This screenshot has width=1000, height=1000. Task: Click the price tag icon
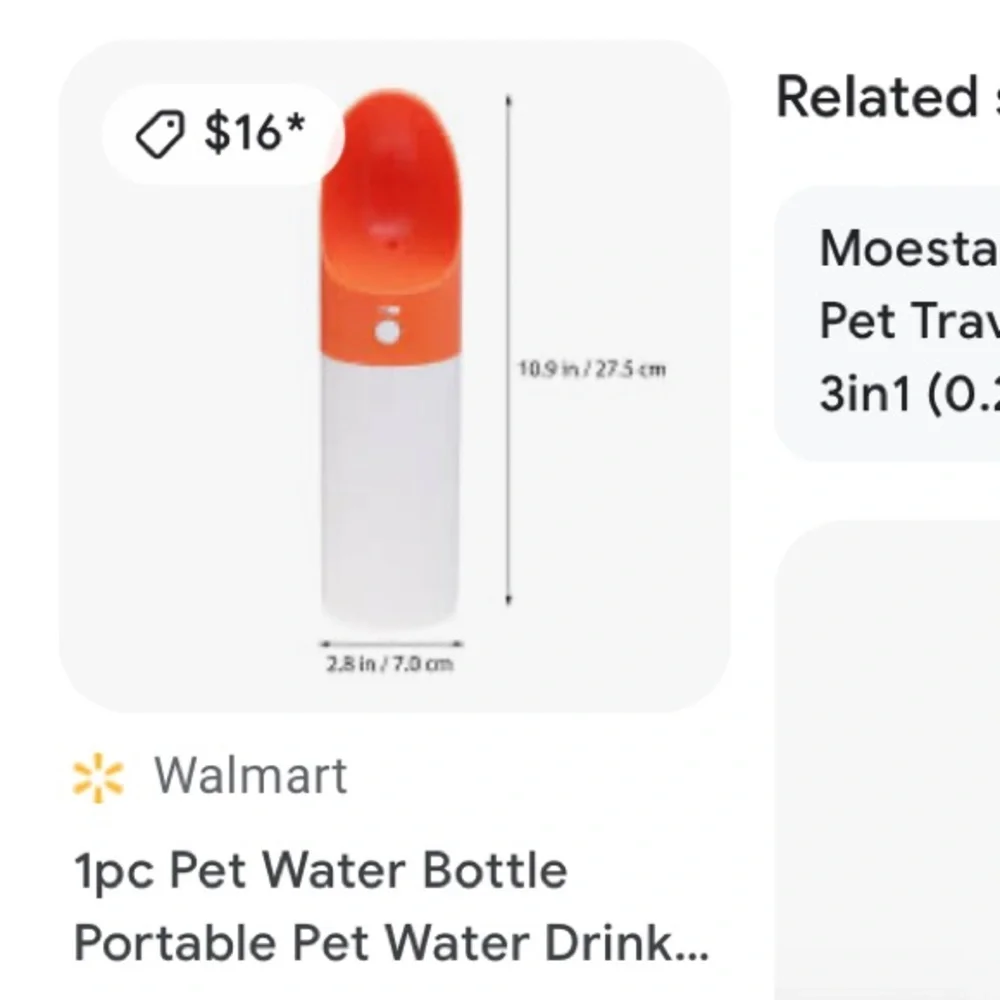(160, 133)
